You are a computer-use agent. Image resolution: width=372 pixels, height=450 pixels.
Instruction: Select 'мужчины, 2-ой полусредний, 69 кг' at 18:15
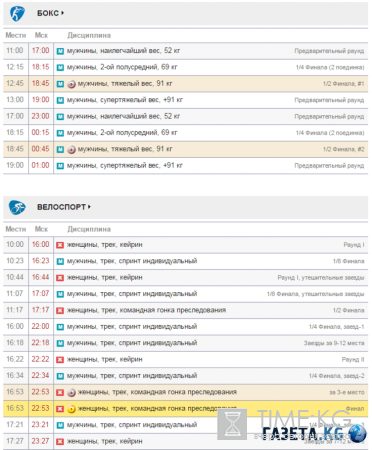coord(122,67)
